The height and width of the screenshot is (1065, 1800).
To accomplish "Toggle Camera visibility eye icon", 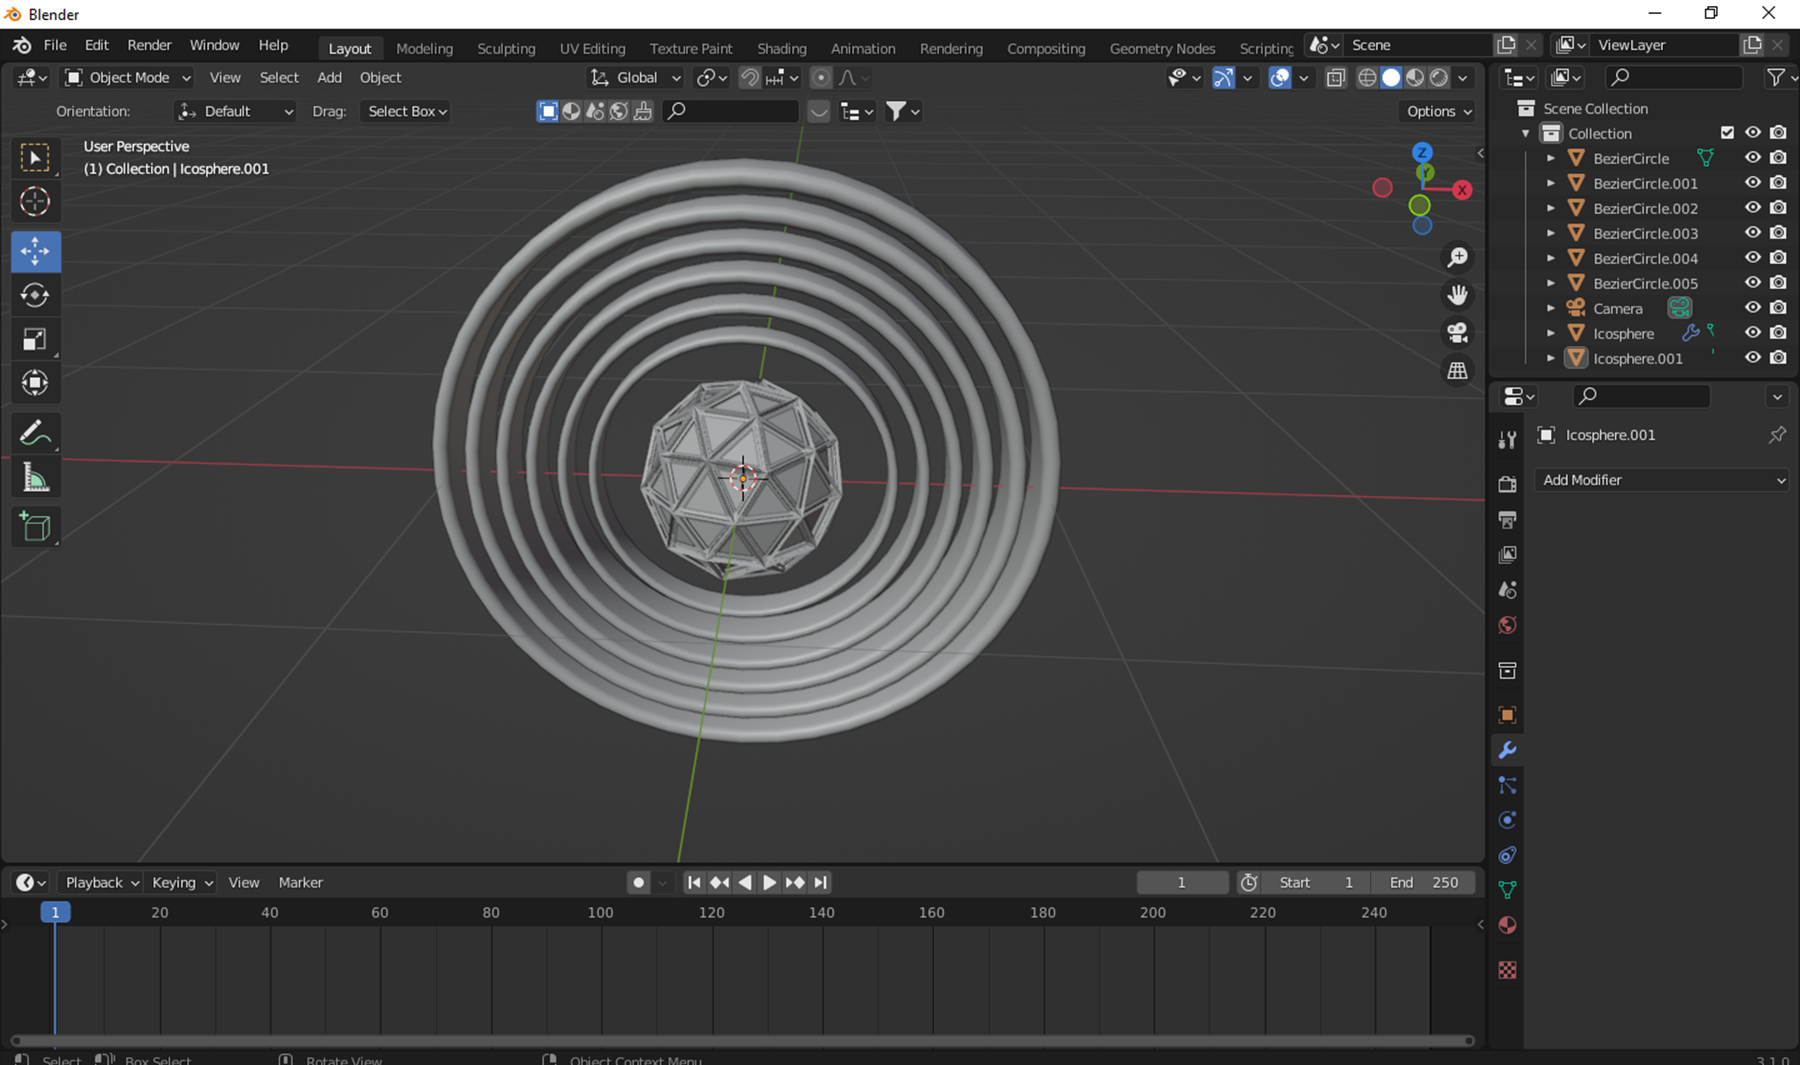I will coord(1753,308).
